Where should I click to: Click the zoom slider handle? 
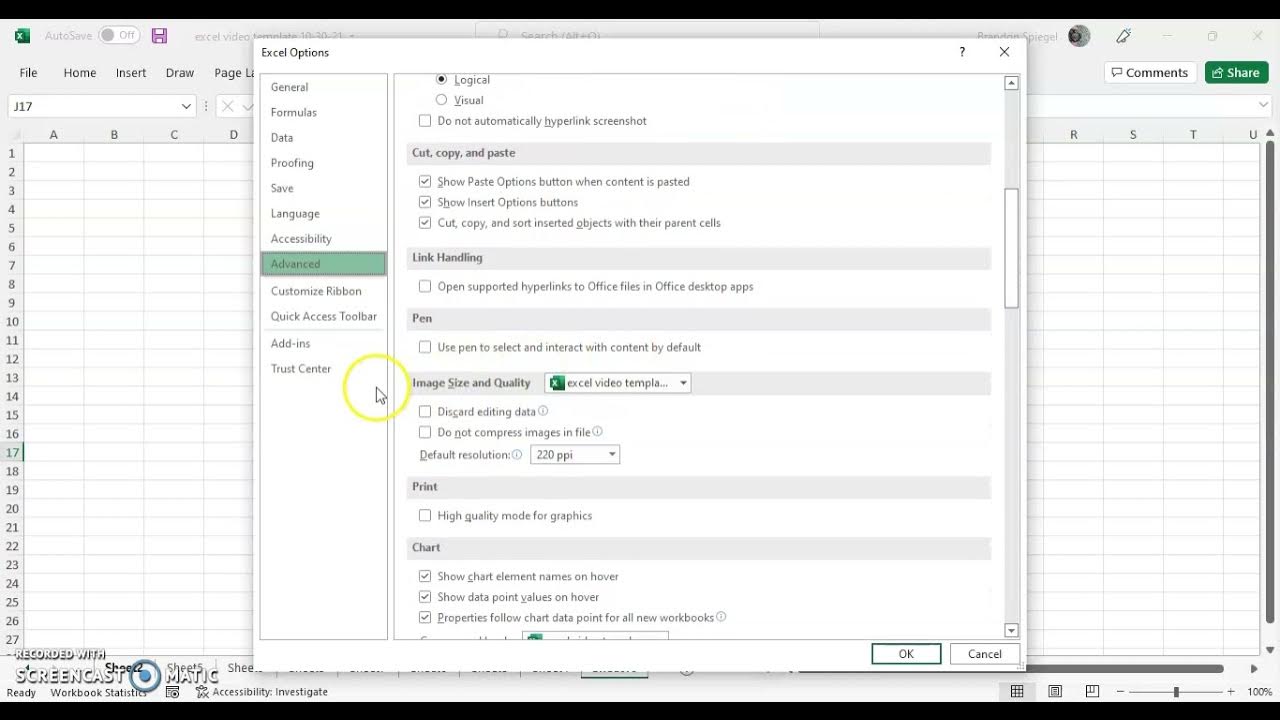pyautogui.click(x=1176, y=692)
